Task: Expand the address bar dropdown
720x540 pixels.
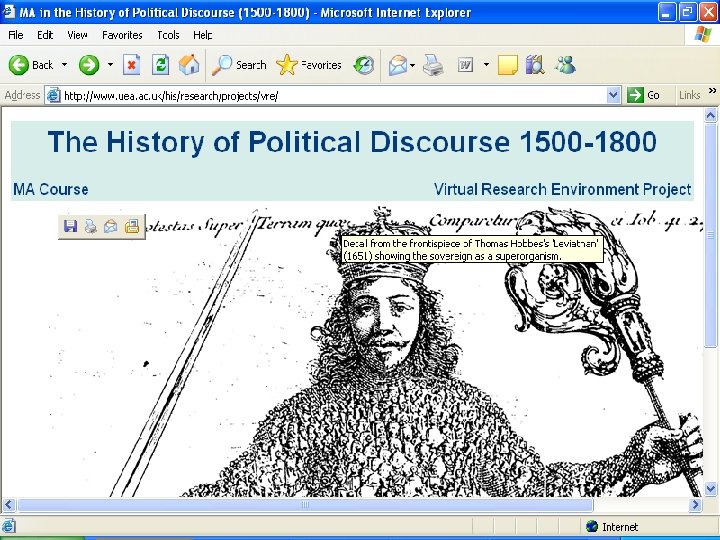Action: tap(613, 95)
